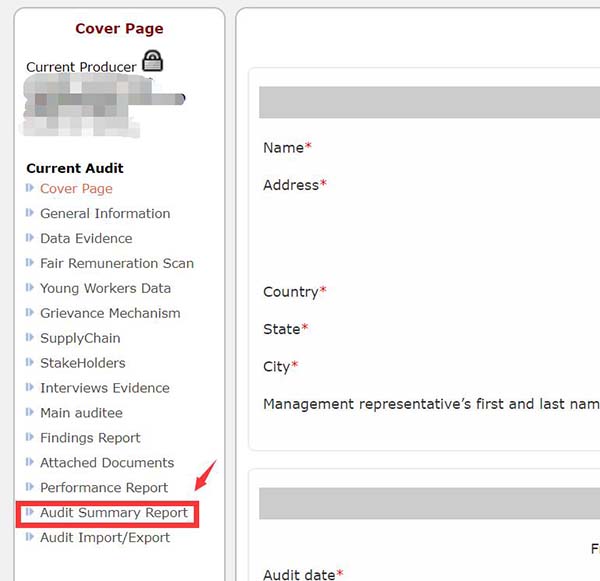
Task: Open the Audit Summary Report
Action: (x=114, y=513)
